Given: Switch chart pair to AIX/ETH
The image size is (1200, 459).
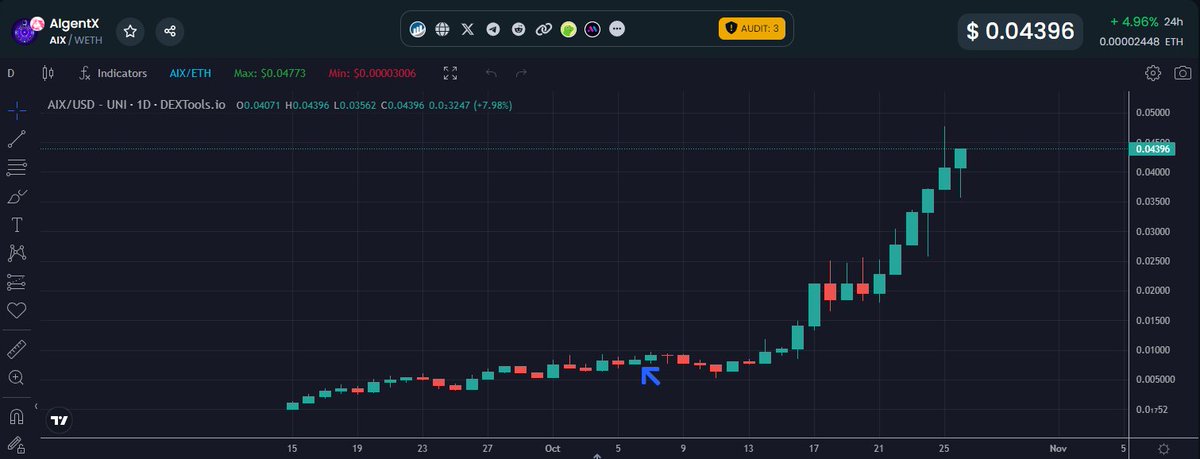Looking at the screenshot, I should pos(190,73).
